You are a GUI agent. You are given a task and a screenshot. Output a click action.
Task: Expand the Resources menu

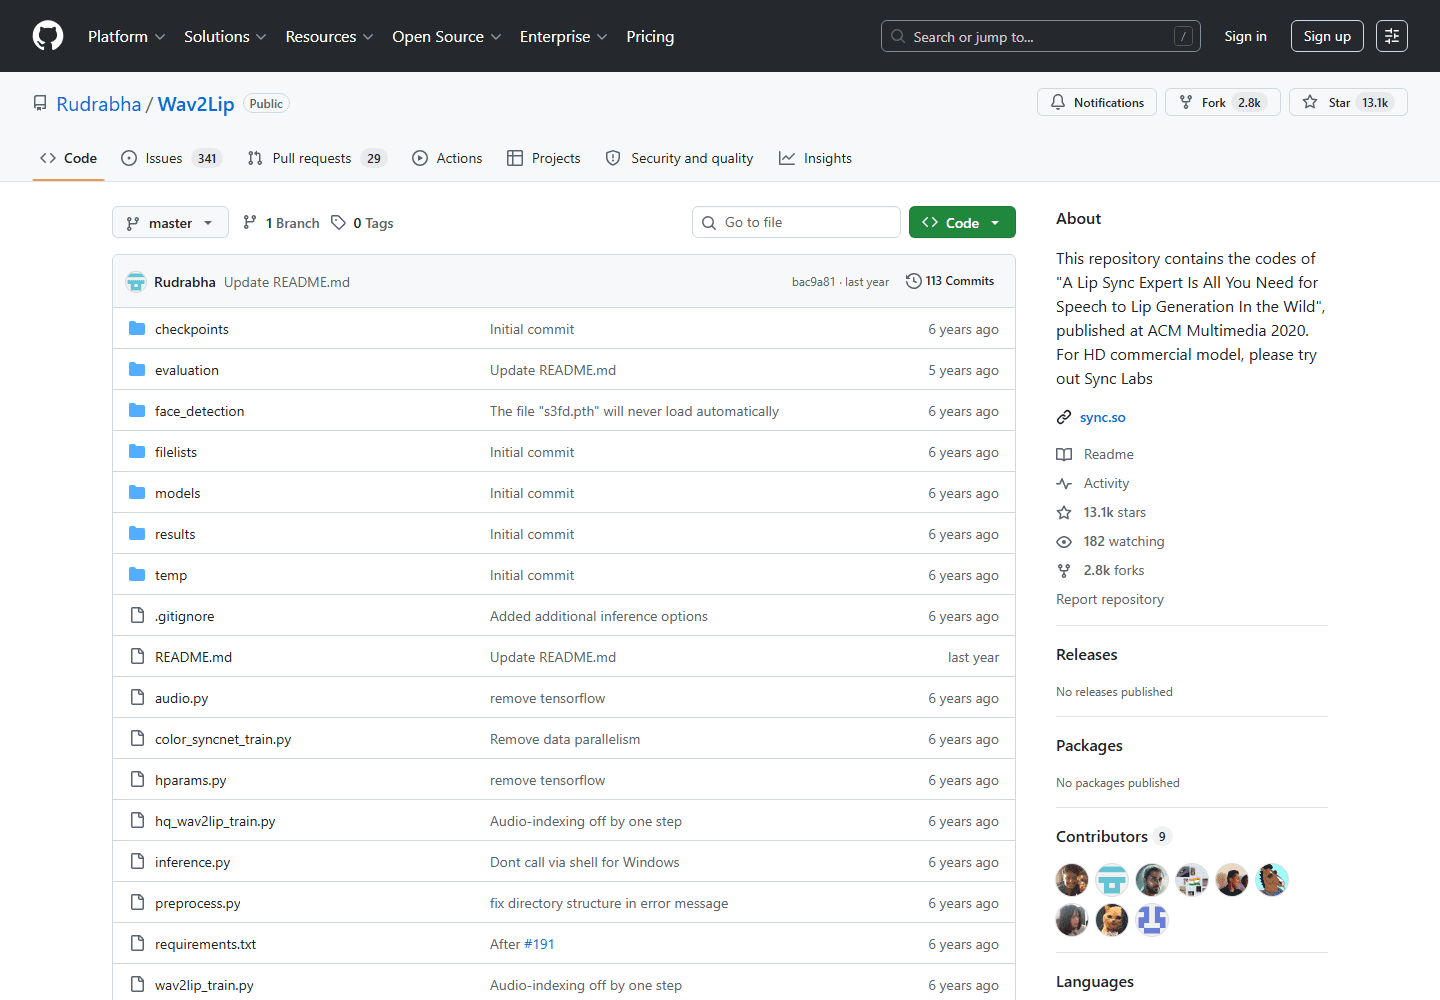coord(329,36)
